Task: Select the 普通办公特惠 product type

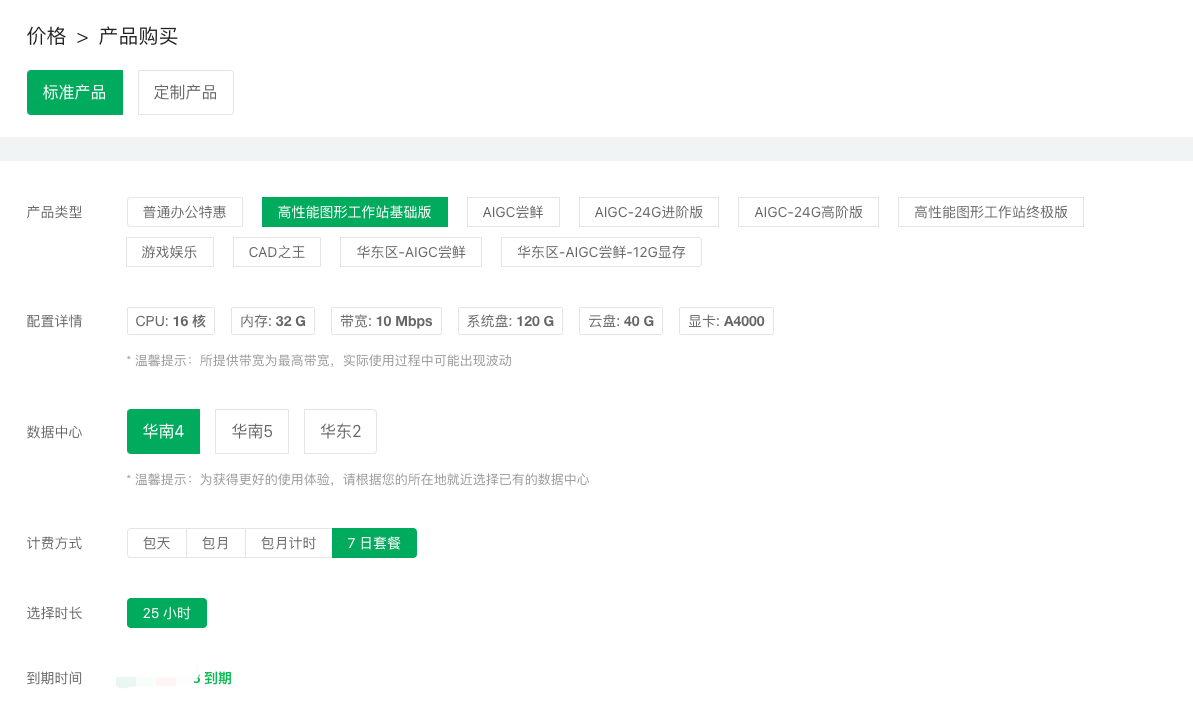Action: 185,212
